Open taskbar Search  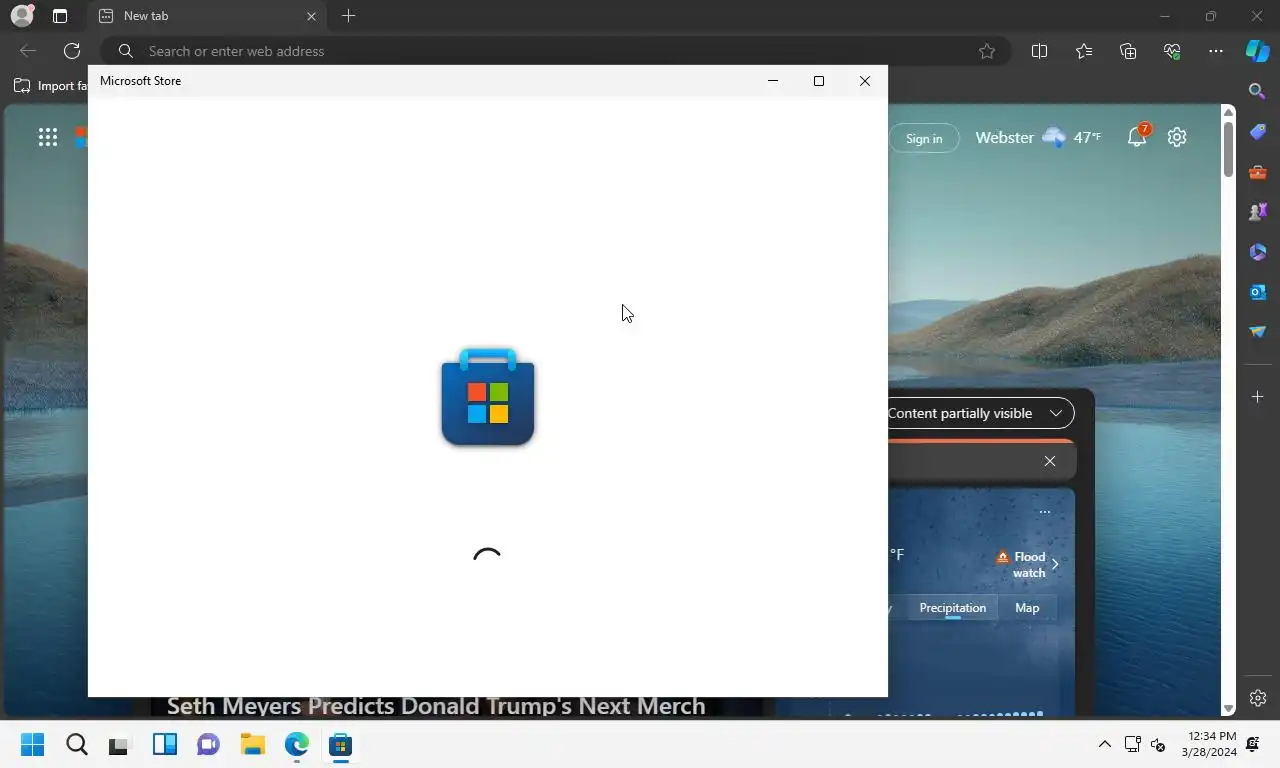coord(77,744)
